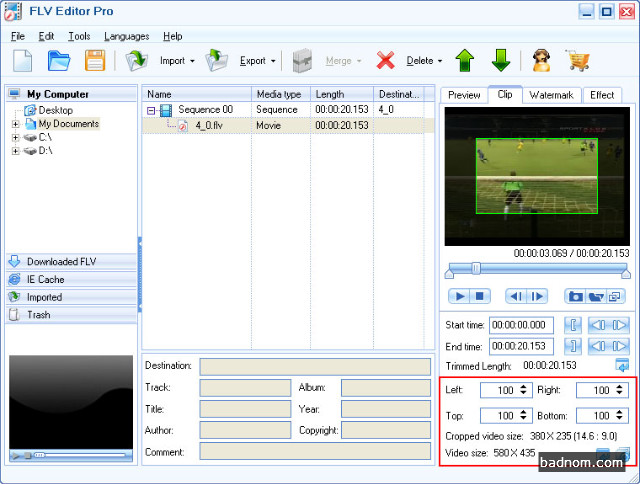Click icon next to Trimmed Length
This screenshot has height=484, width=640.
622,365
